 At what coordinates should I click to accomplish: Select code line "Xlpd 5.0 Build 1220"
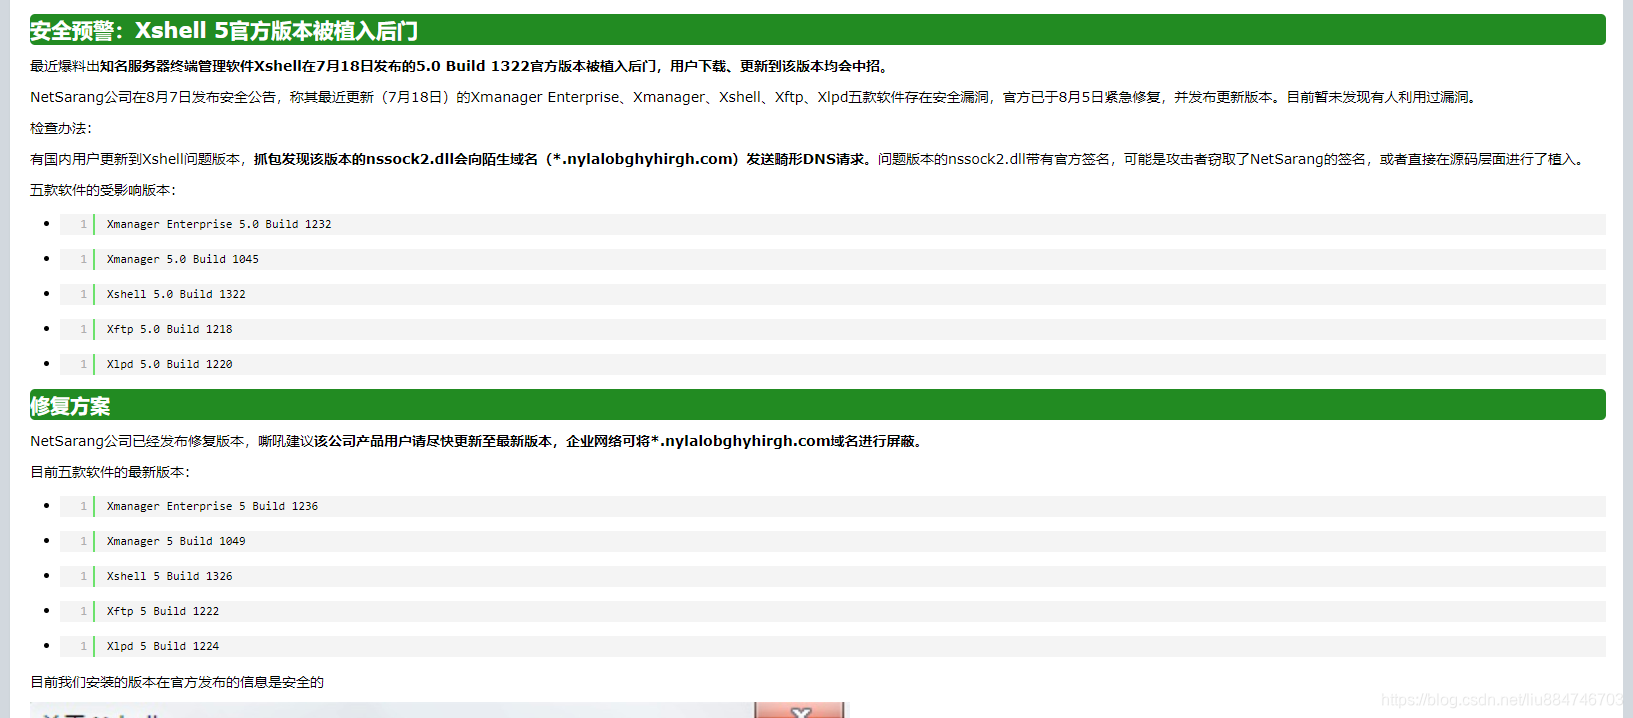(x=170, y=364)
